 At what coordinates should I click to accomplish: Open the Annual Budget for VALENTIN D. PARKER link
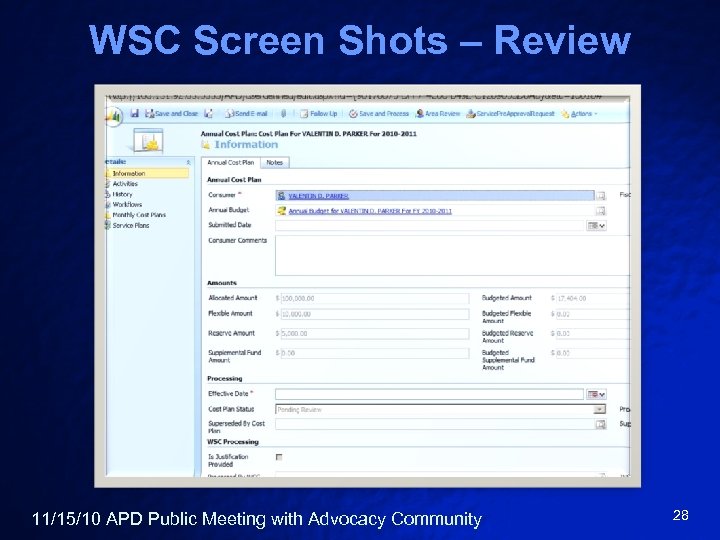click(x=370, y=211)
